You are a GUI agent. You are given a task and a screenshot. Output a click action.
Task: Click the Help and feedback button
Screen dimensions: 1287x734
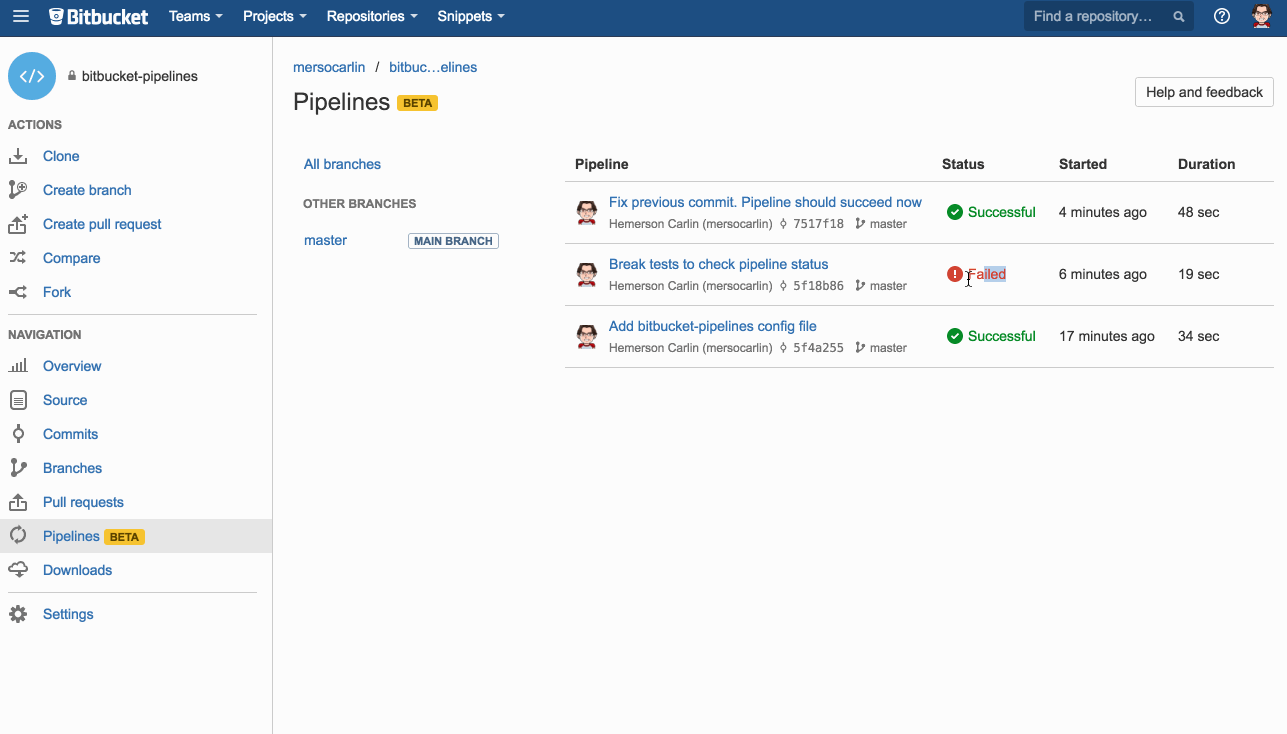pyautogui.click(x=1204, y=92)
